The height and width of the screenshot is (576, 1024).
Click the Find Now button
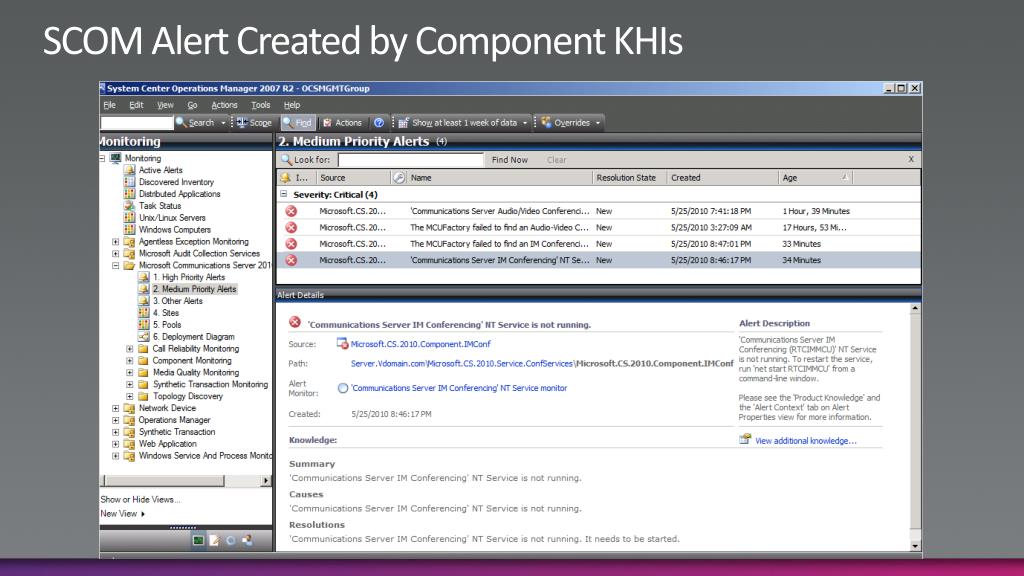(509, 160)
